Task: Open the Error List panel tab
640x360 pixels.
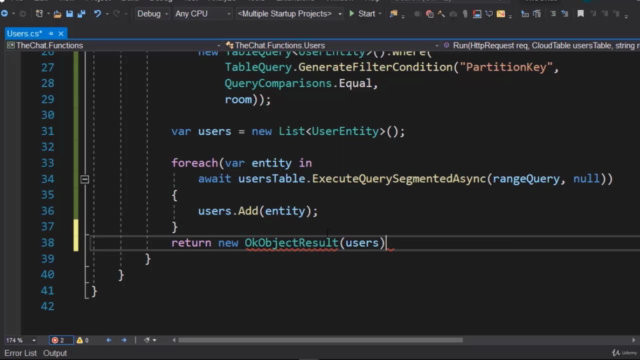Action: pyautogui.click(x=20, y=353)
